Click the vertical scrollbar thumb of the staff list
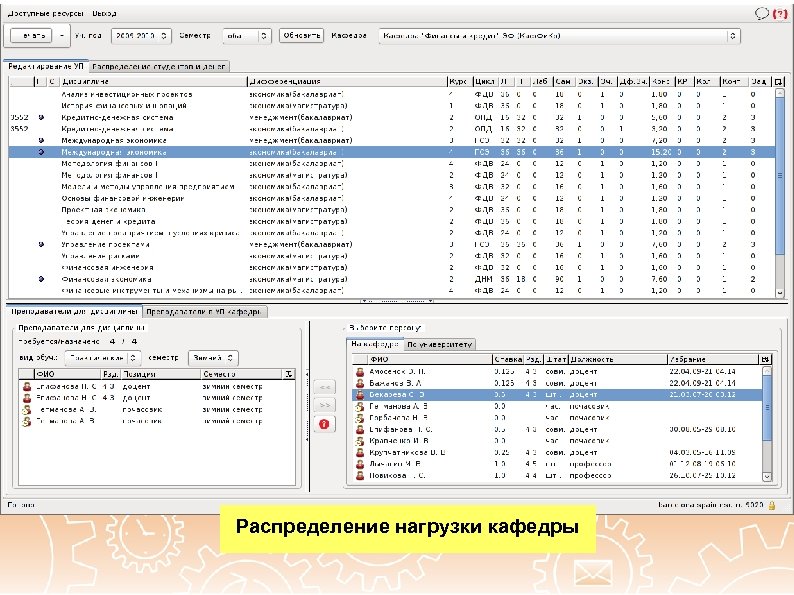Viewport: 794px width, 595px height. [767, 408]
